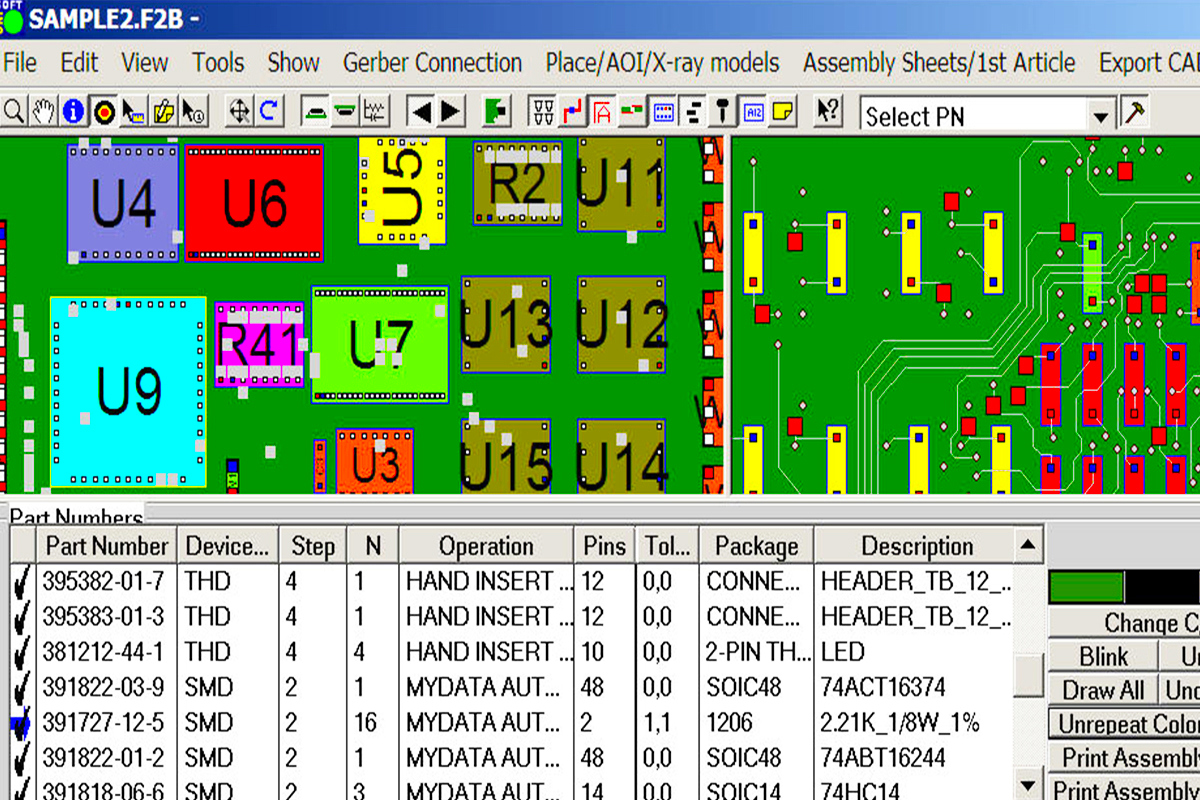1200x800 pixels.
Task: Click the blue rotate arrow icon
Action: [x=269, y=111]
